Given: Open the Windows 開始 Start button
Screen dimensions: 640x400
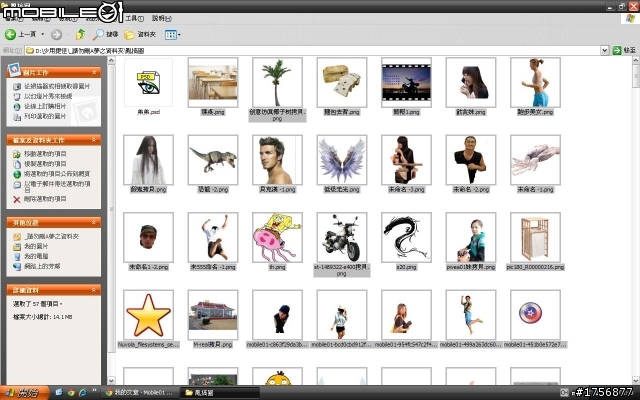Looking at the screenshot, I should tap(24, 393).
